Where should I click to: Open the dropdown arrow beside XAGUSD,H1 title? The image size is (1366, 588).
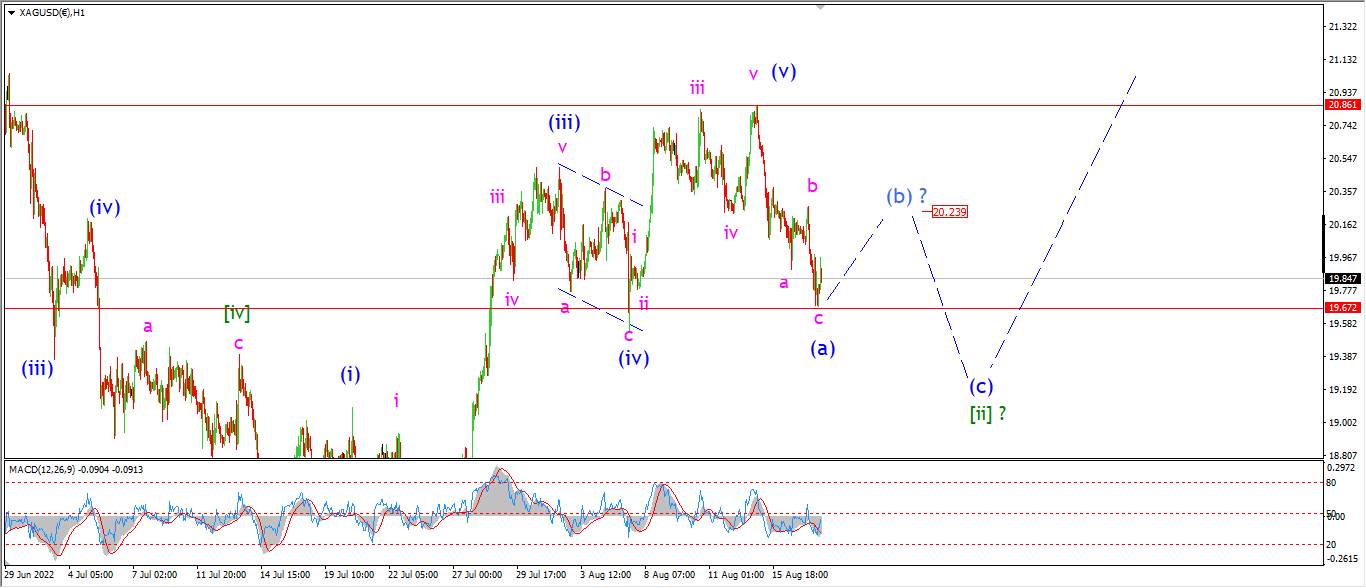pyautogui.click(x=11, y=13)
